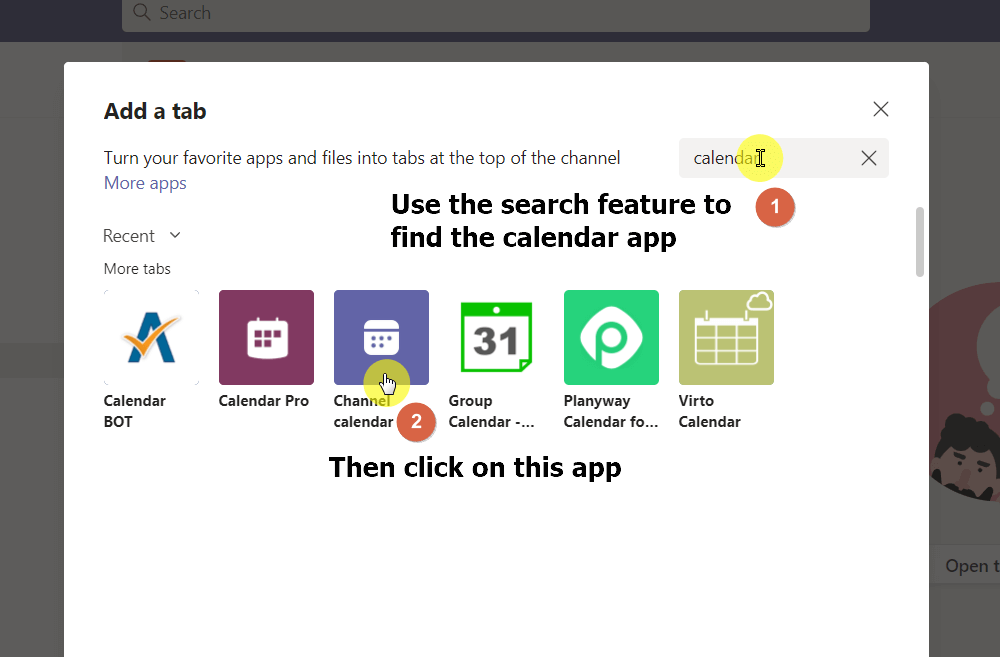Open the Calendar BOT app icon

tap(151, 337)
